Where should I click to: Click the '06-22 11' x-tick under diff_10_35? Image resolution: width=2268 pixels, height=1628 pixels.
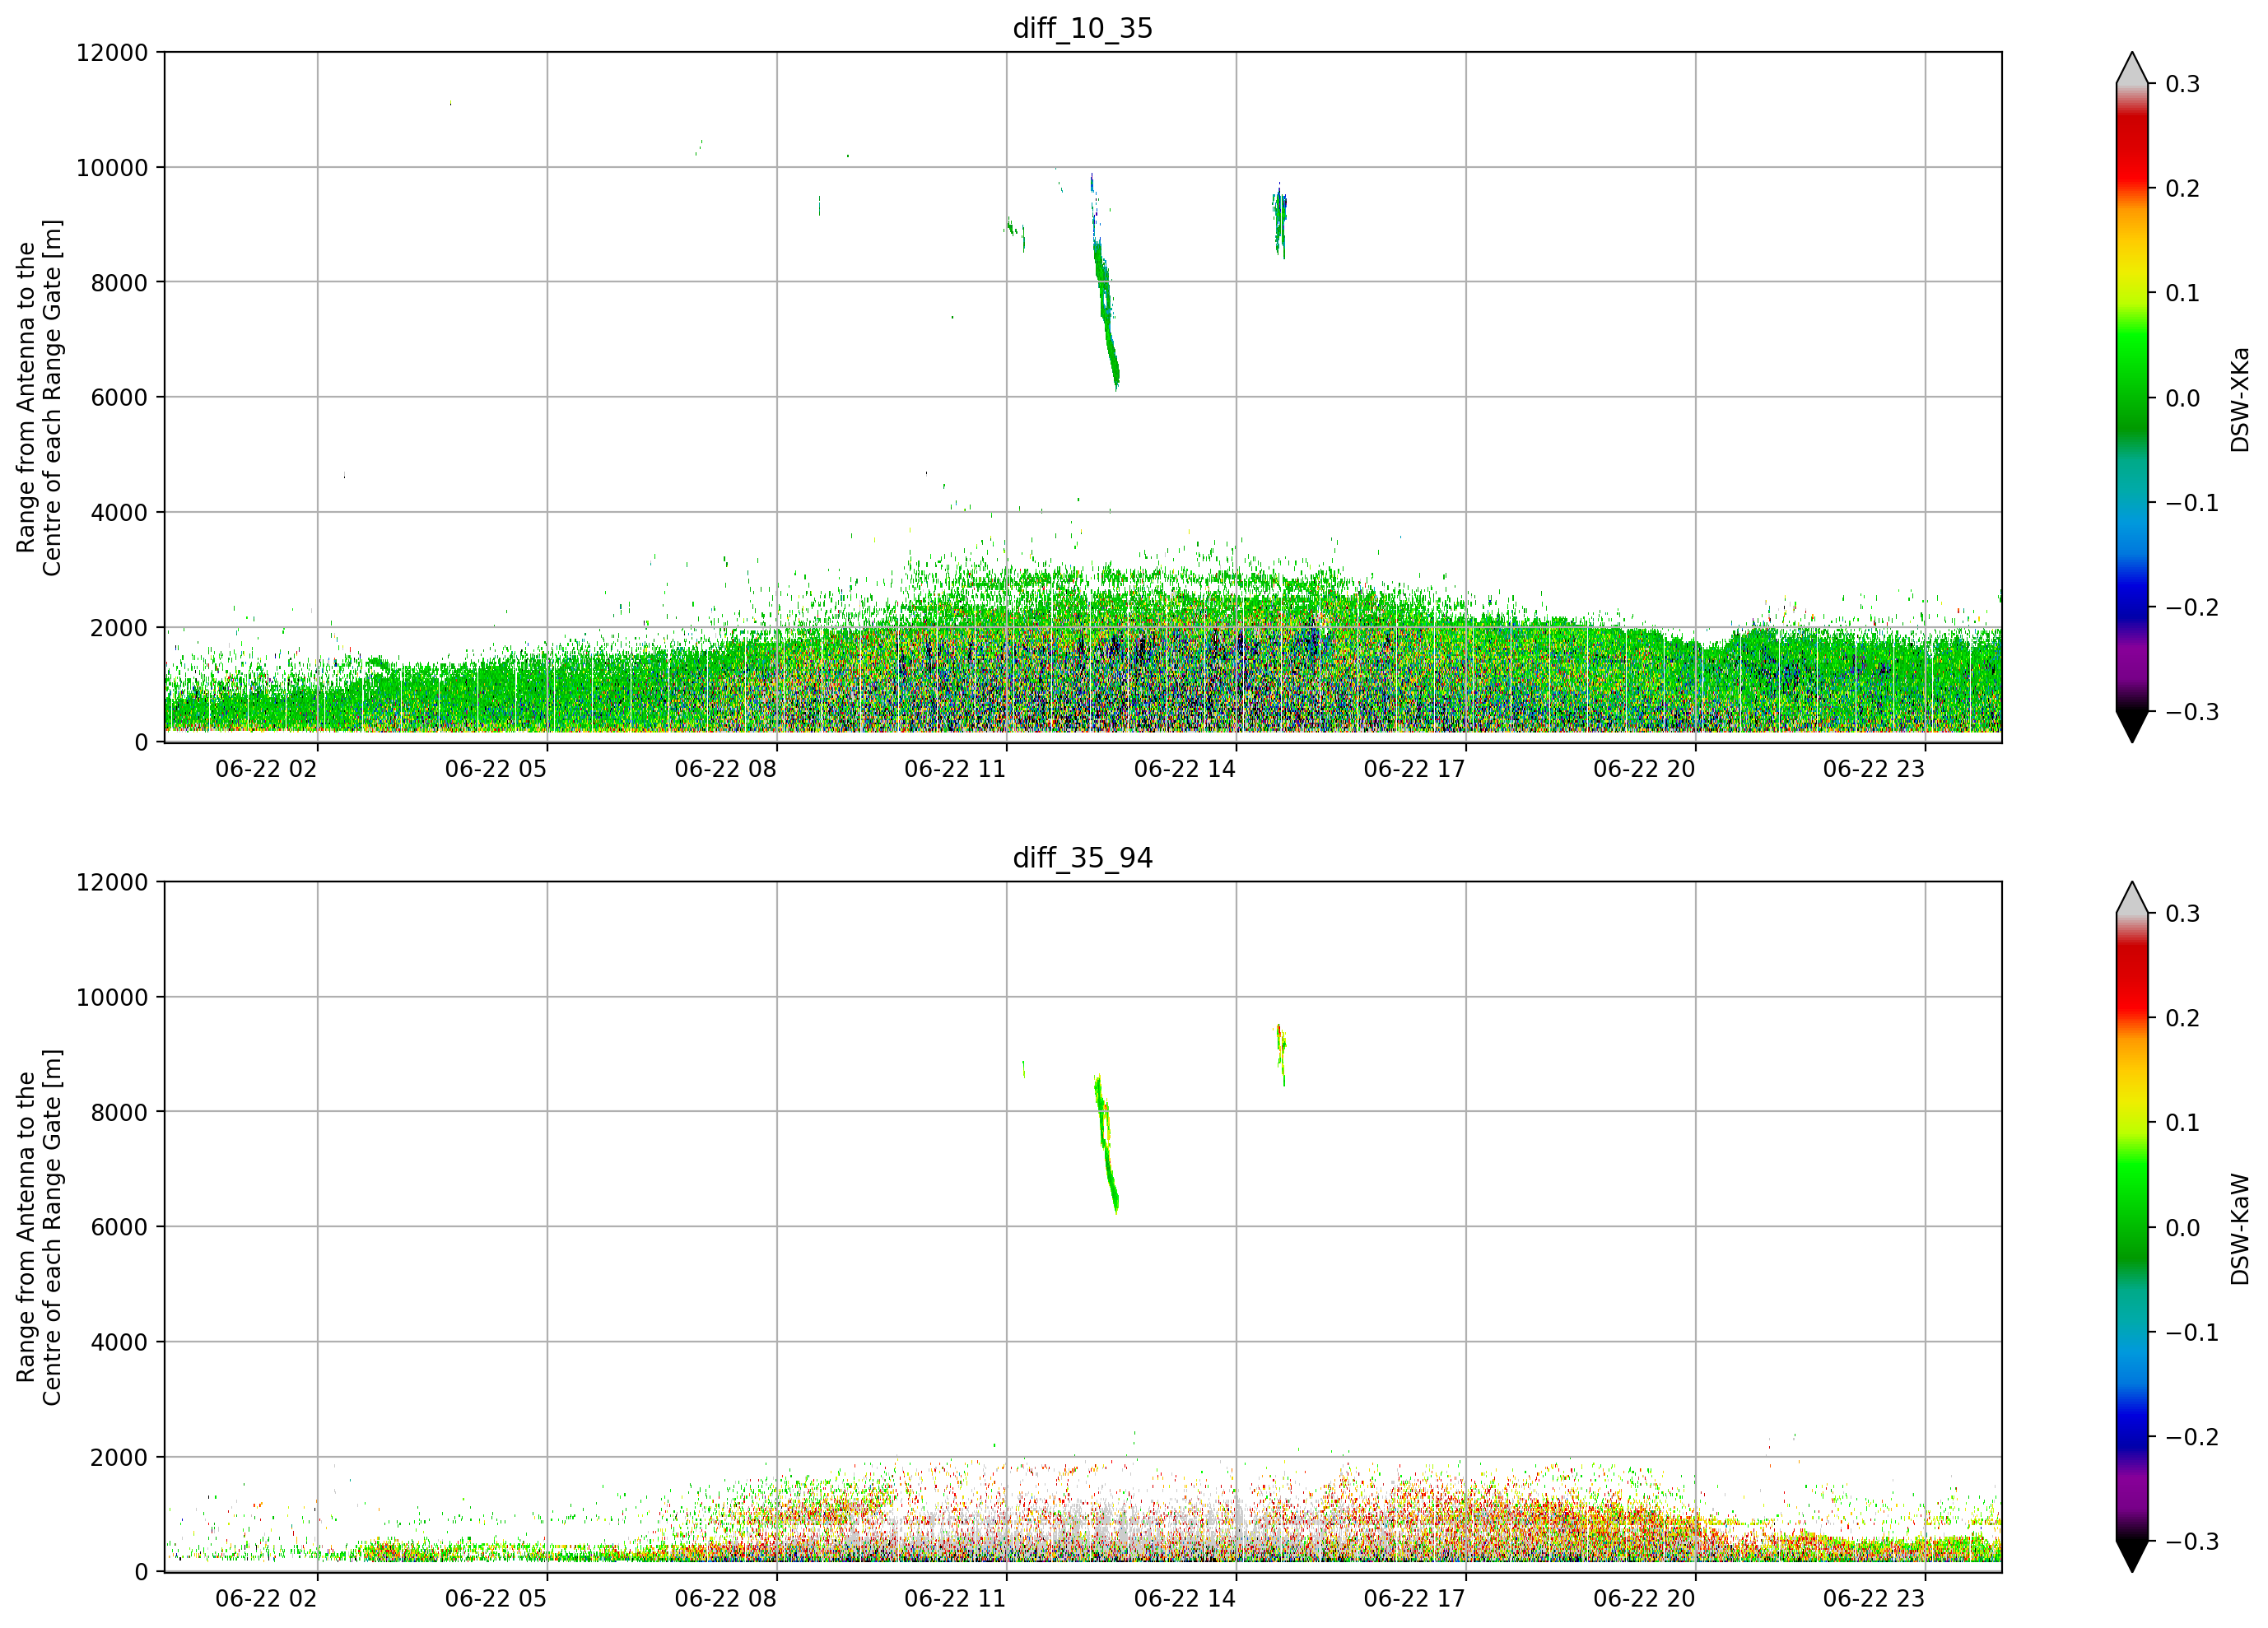click(955, 769)
